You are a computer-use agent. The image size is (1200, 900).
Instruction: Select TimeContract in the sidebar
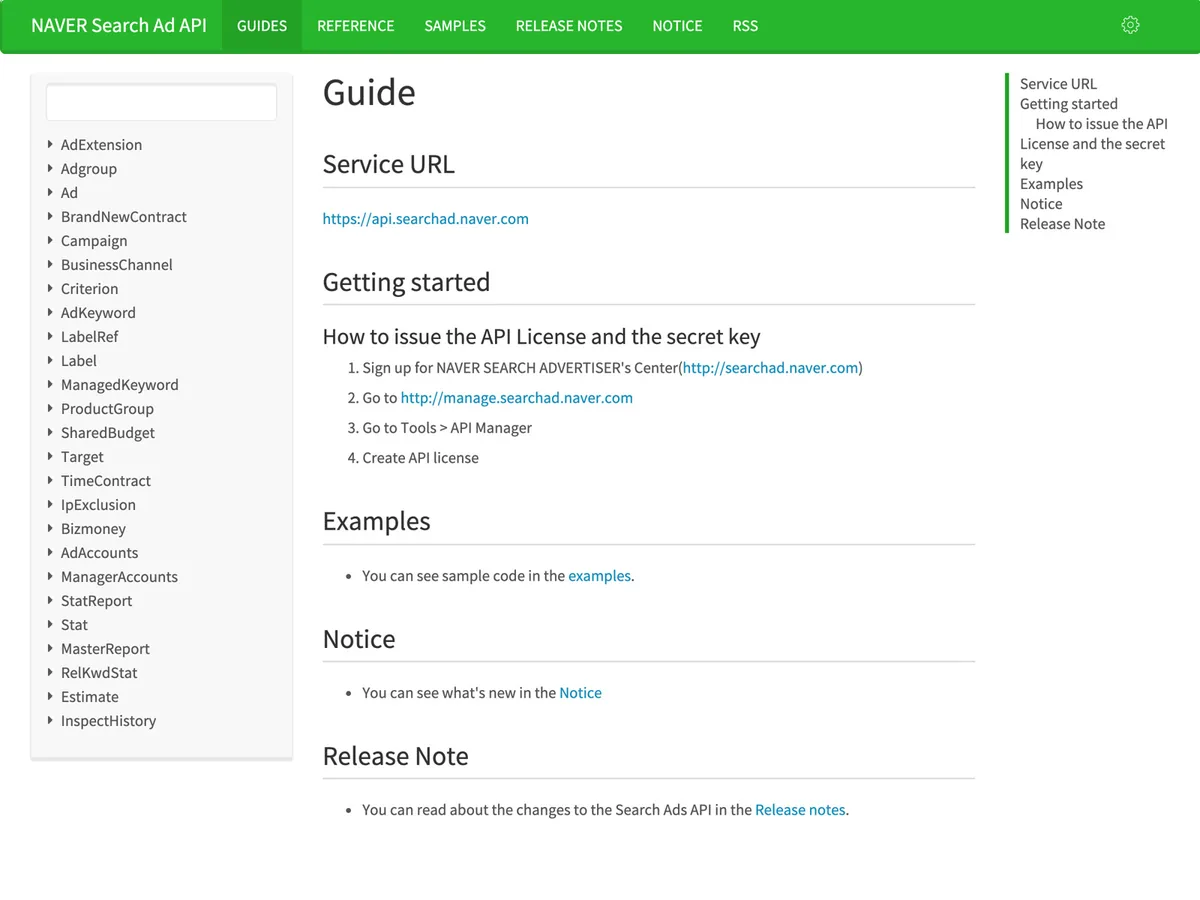pyautogui.click(x=106, y=481)
